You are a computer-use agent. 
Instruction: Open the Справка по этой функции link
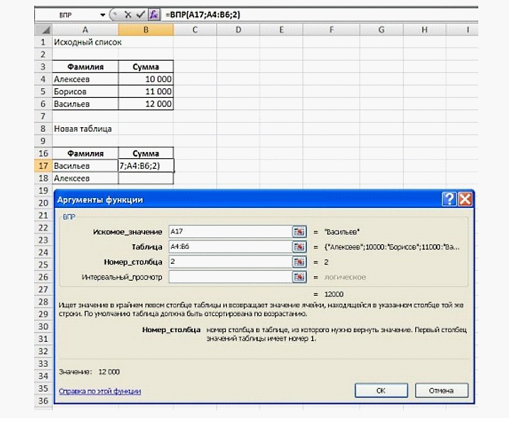coord(100,391)
